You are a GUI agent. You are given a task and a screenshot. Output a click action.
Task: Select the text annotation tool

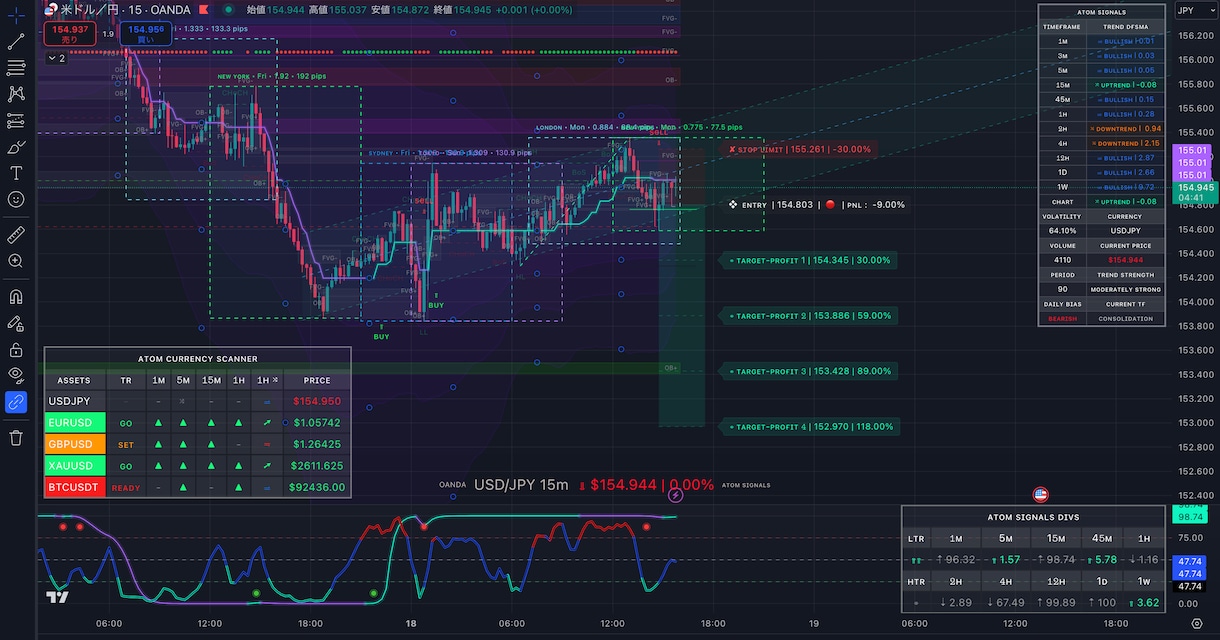(x=16, y=173)
